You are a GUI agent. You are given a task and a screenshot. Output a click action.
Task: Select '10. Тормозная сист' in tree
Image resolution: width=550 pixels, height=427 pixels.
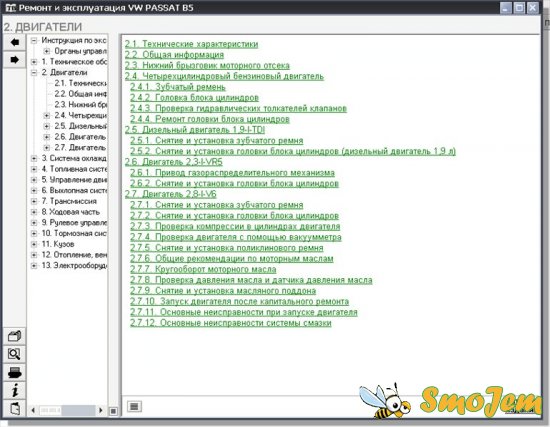pos(74,233)
